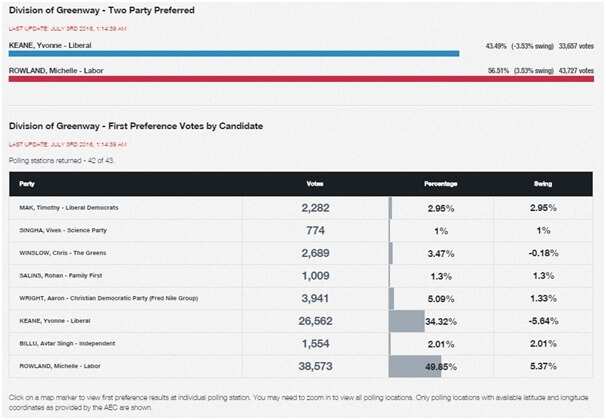
Task: Click the blue Liberal two-party preferred bar
Action: pos(234,54)
